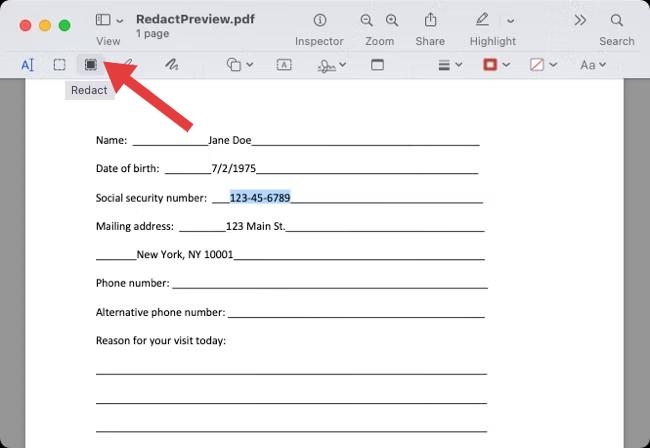Expand the Highlight color chevron

[x=511, y=21]
